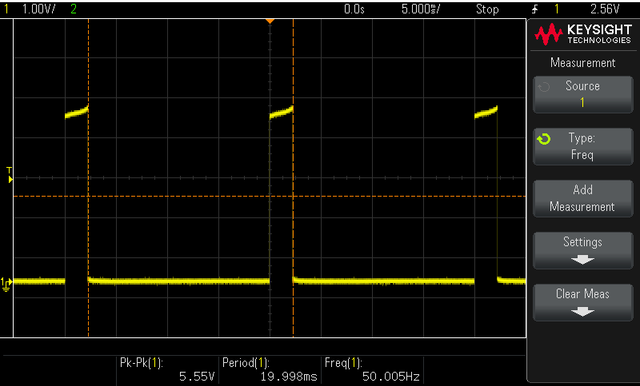Click the Keysight Technologies logo
The height and width of the screenshot is (386, 640).
click(583, 34)
